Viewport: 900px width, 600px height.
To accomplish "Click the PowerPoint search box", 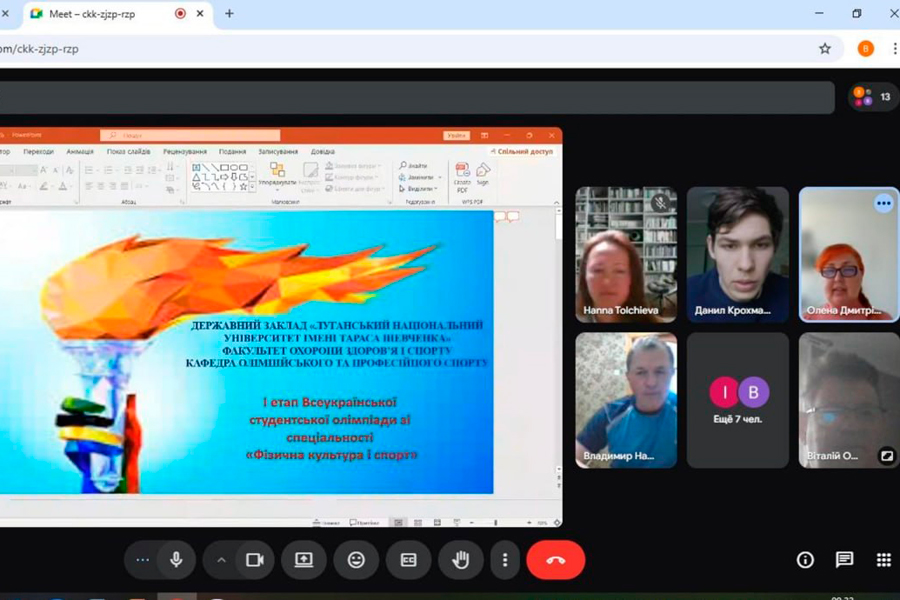I will 190,135.
